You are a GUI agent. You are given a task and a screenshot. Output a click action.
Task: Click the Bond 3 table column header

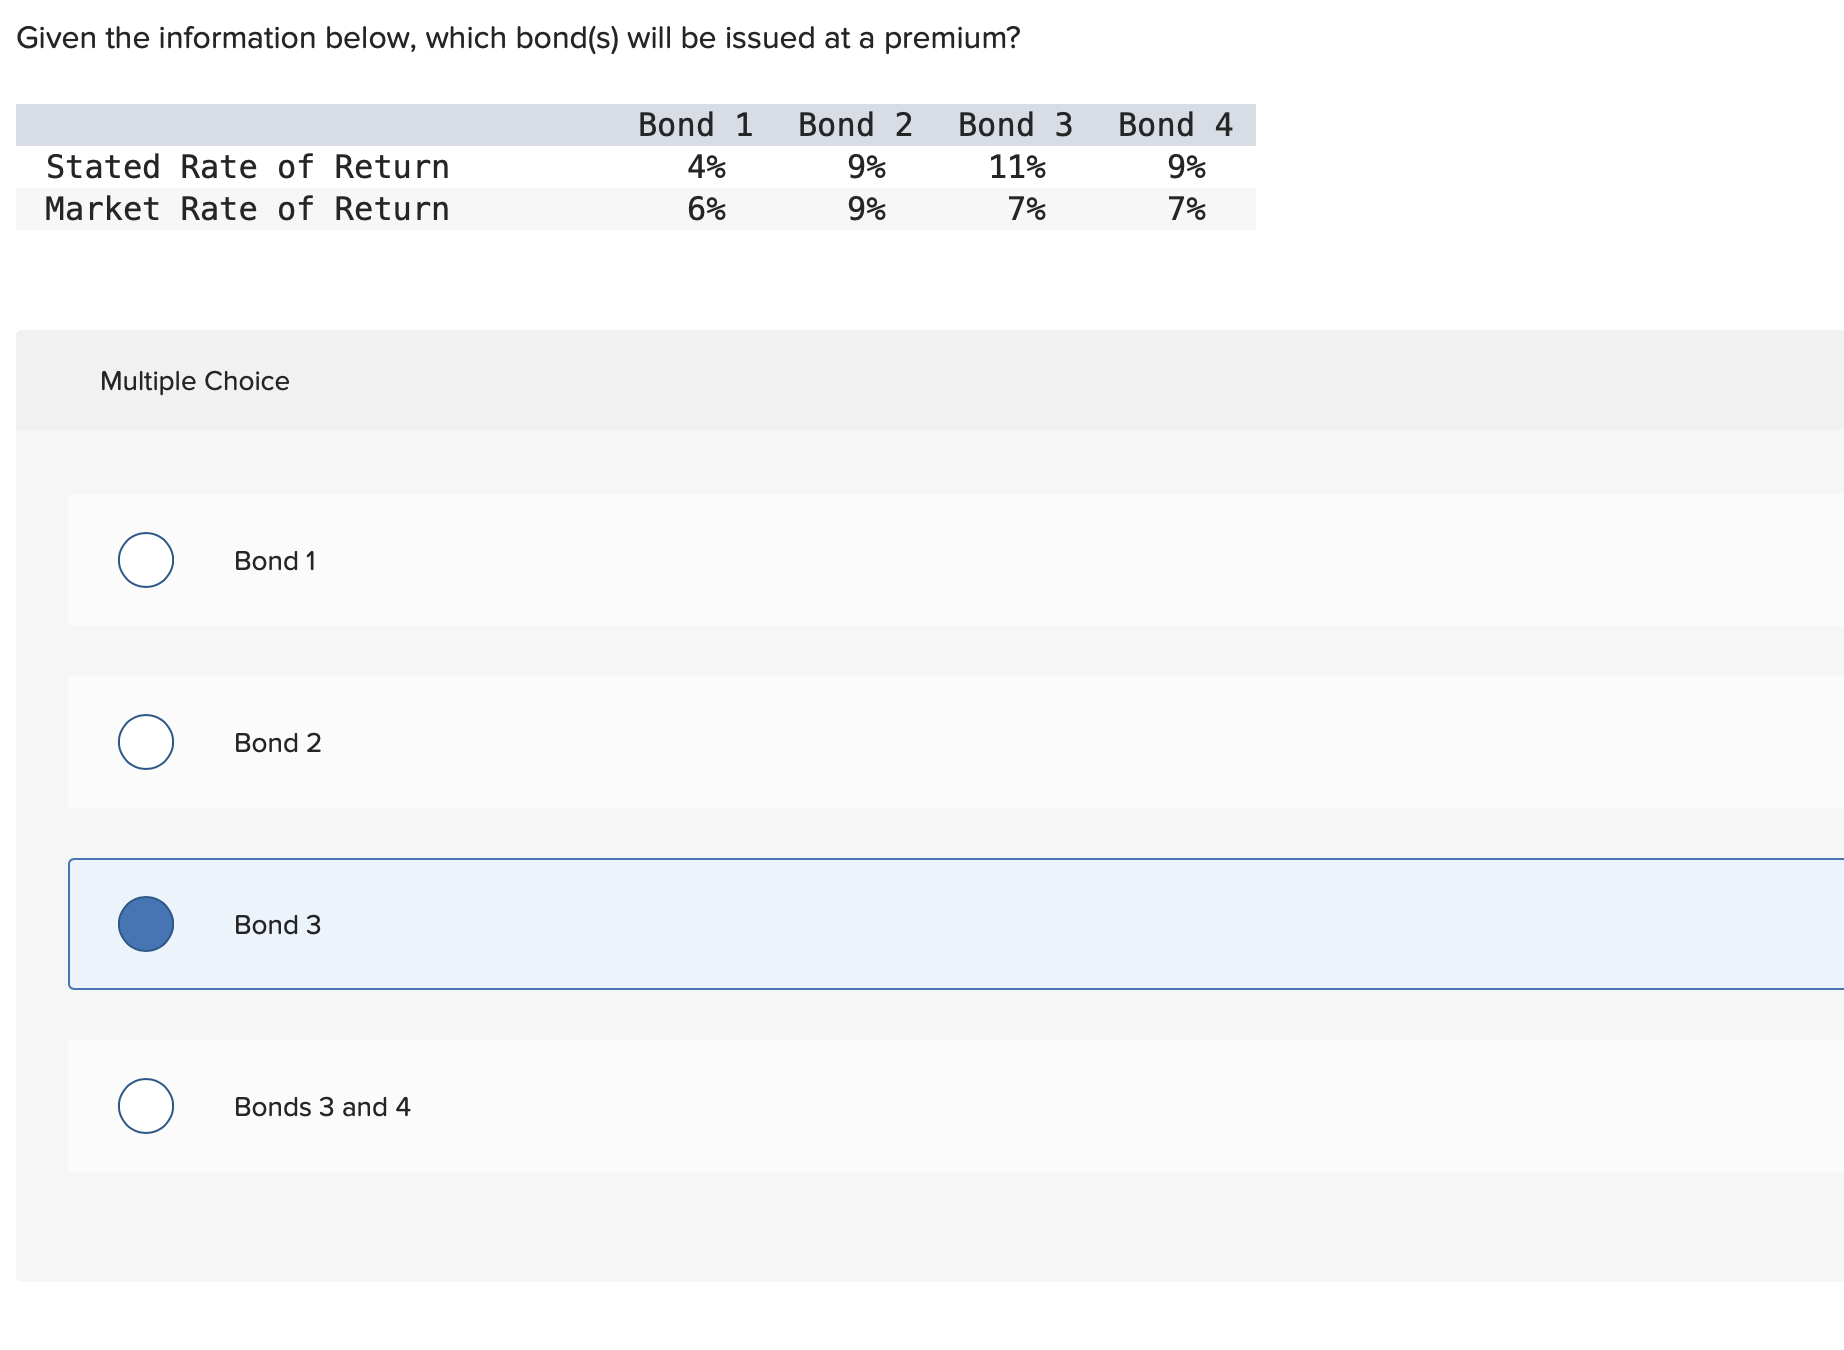coord(1015,124)
